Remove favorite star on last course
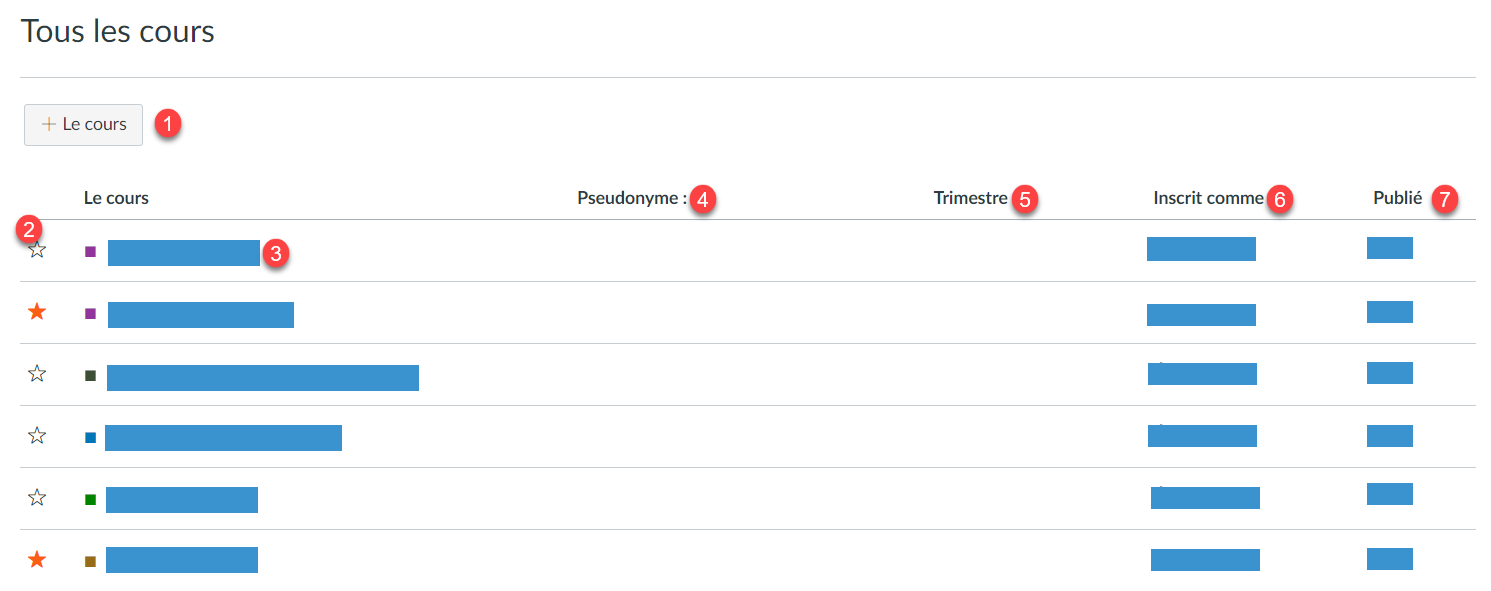 click(37, 560)
